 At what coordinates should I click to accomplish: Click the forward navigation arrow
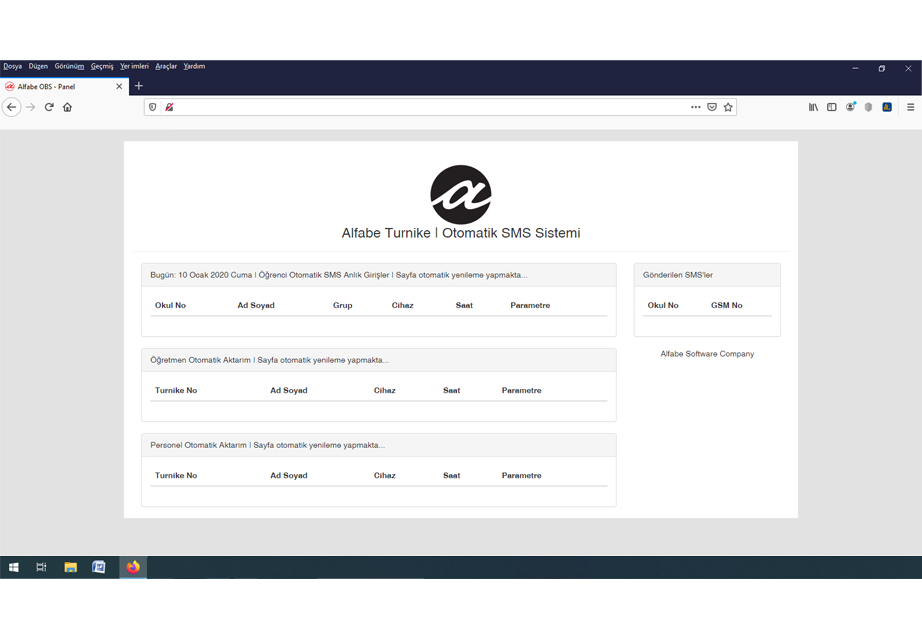coord(31,107)
